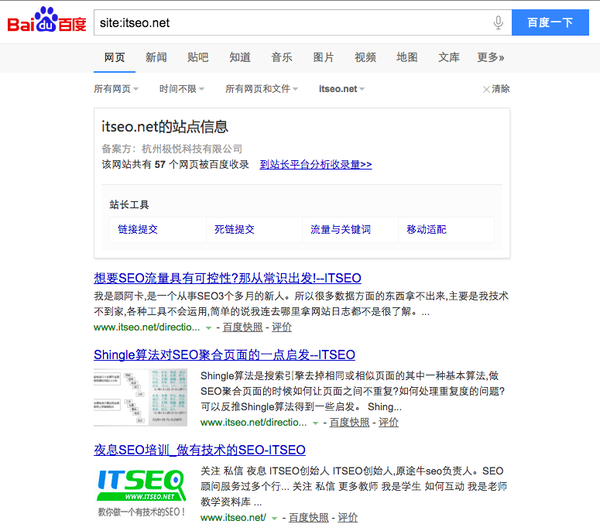Open the 流量与关键词 tool link

(x=341, y=230)
